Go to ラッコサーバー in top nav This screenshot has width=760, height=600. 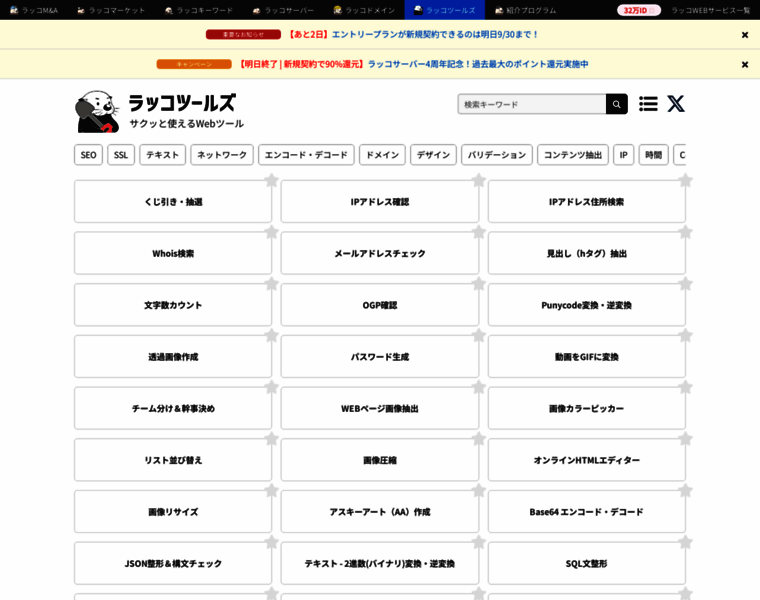pos(284,10)
